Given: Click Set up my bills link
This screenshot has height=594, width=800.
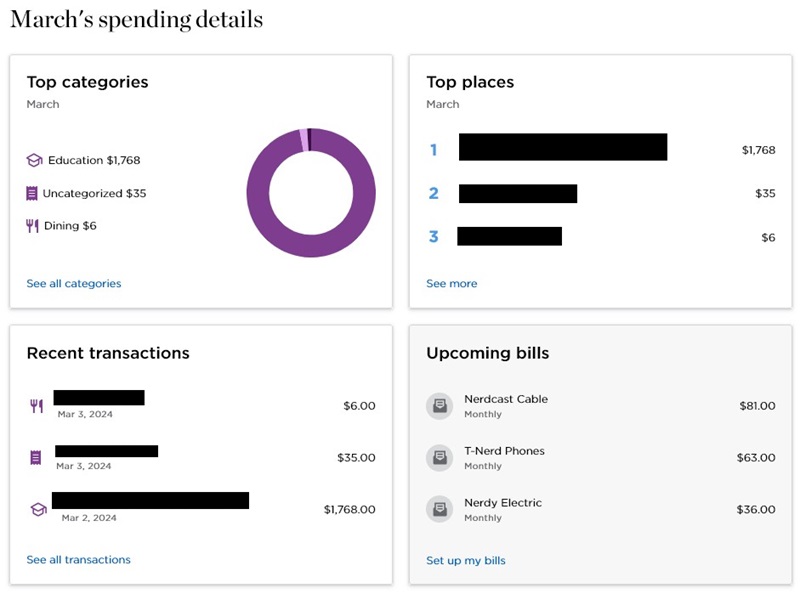Looking at the screenshot, I should coord(466,561).
